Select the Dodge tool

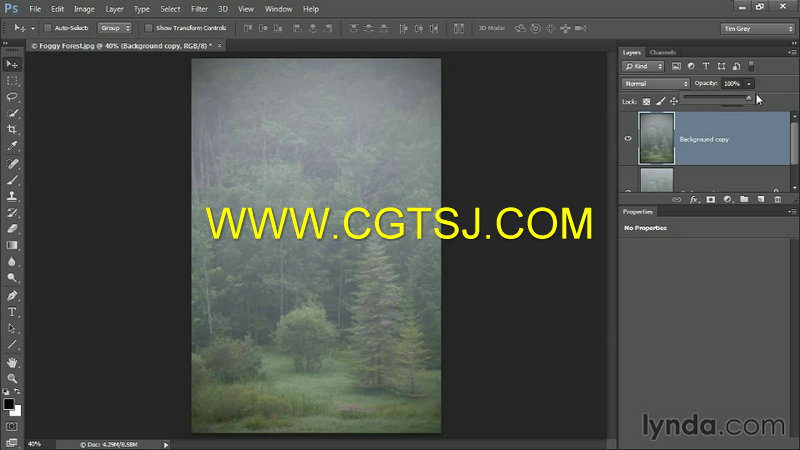click(x=12, y=278)
